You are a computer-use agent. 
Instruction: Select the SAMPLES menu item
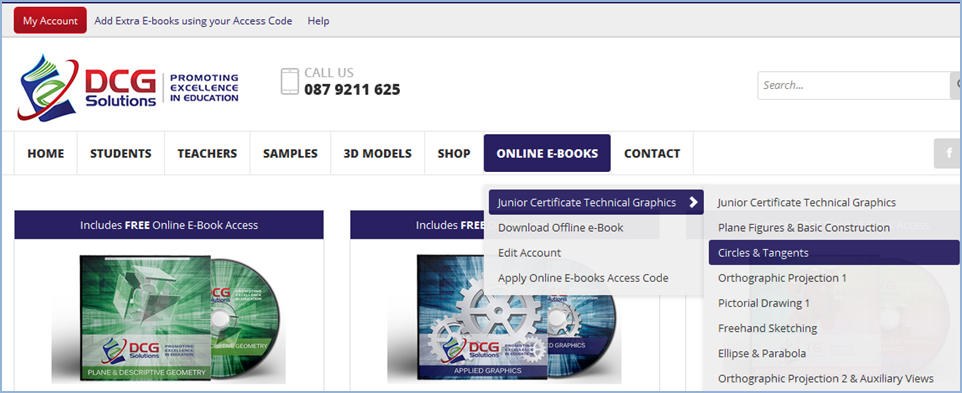click(x=290, y=153)
